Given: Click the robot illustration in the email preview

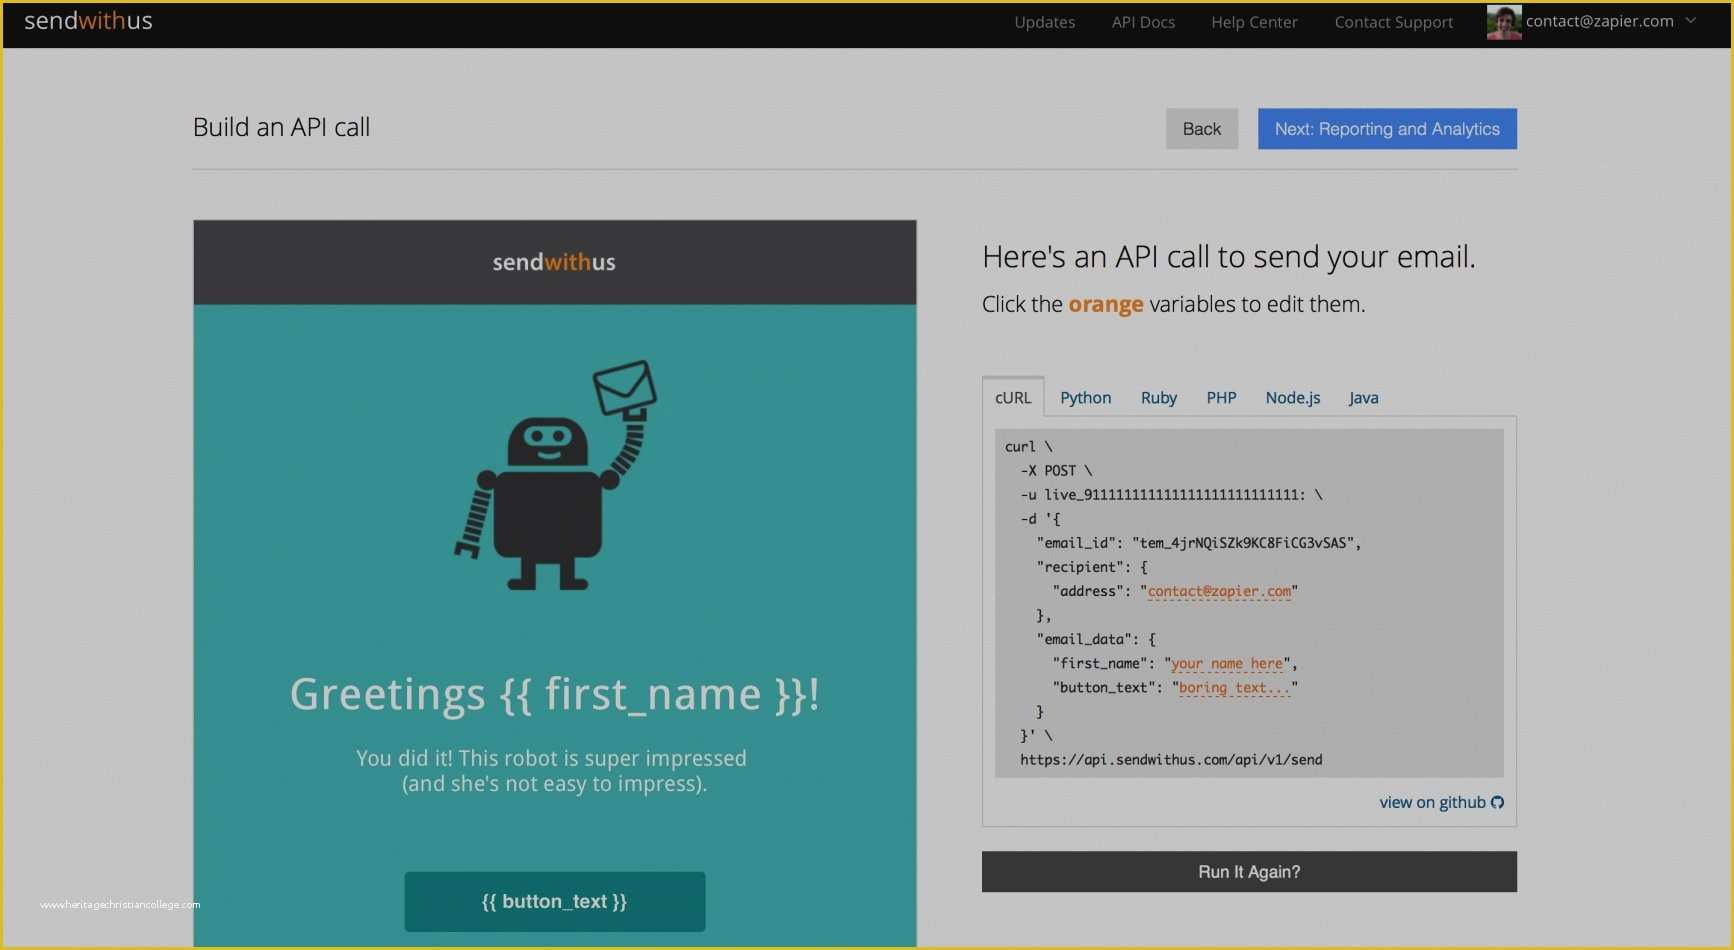Looking at the screenshot, I should pyautogui.click(x=556, y=476).
